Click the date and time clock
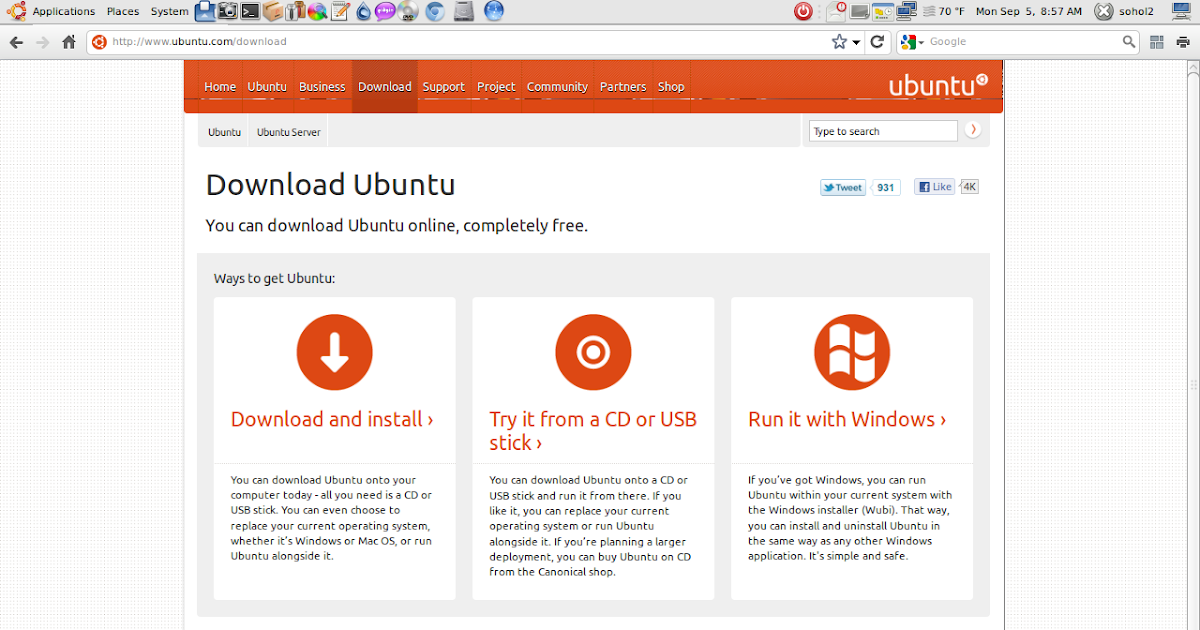 pyautogui.click(x=1029, y=12)
